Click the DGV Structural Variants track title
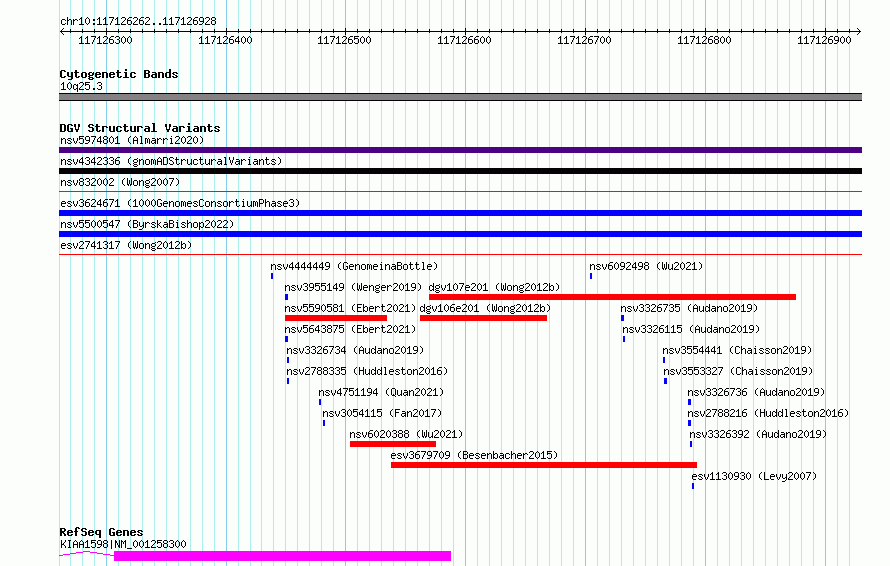This screenshot has width=890, height=566. (x=140, y=128)
